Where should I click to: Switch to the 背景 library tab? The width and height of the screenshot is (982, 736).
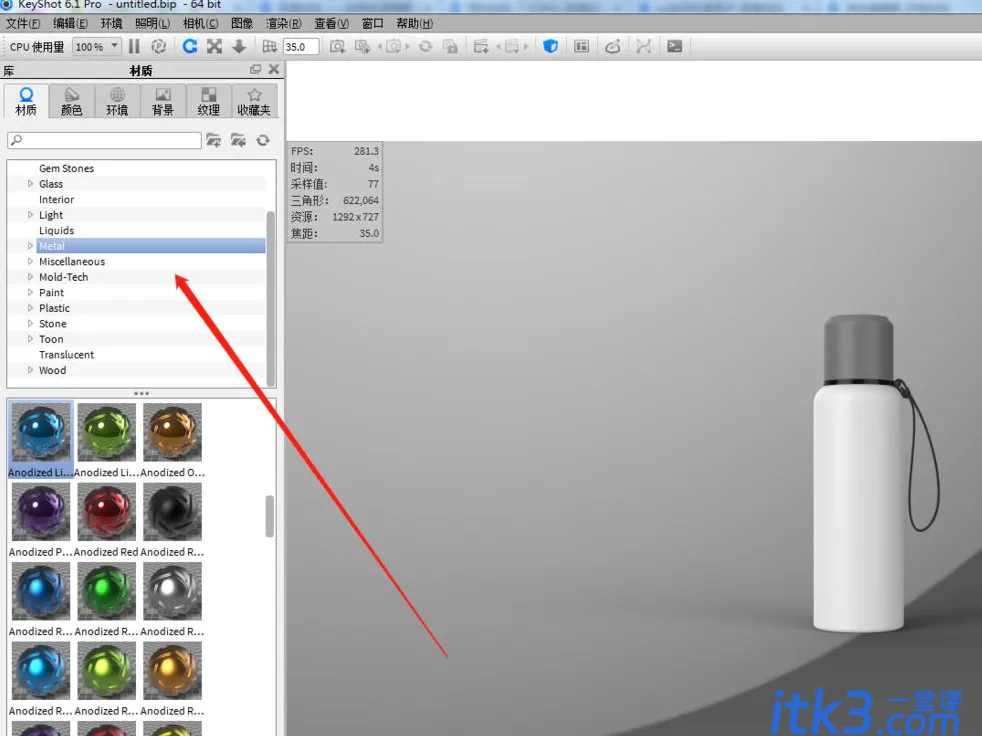point(163,101)
